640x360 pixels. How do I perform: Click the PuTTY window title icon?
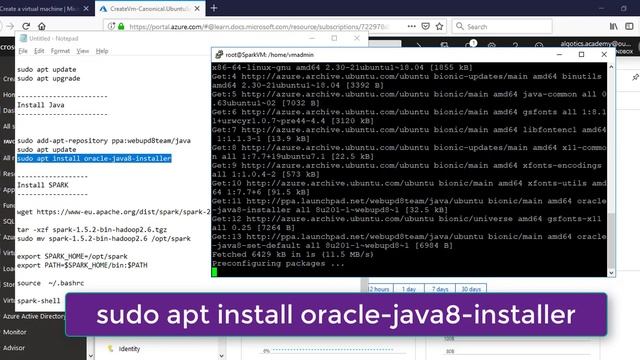point(219,54)
